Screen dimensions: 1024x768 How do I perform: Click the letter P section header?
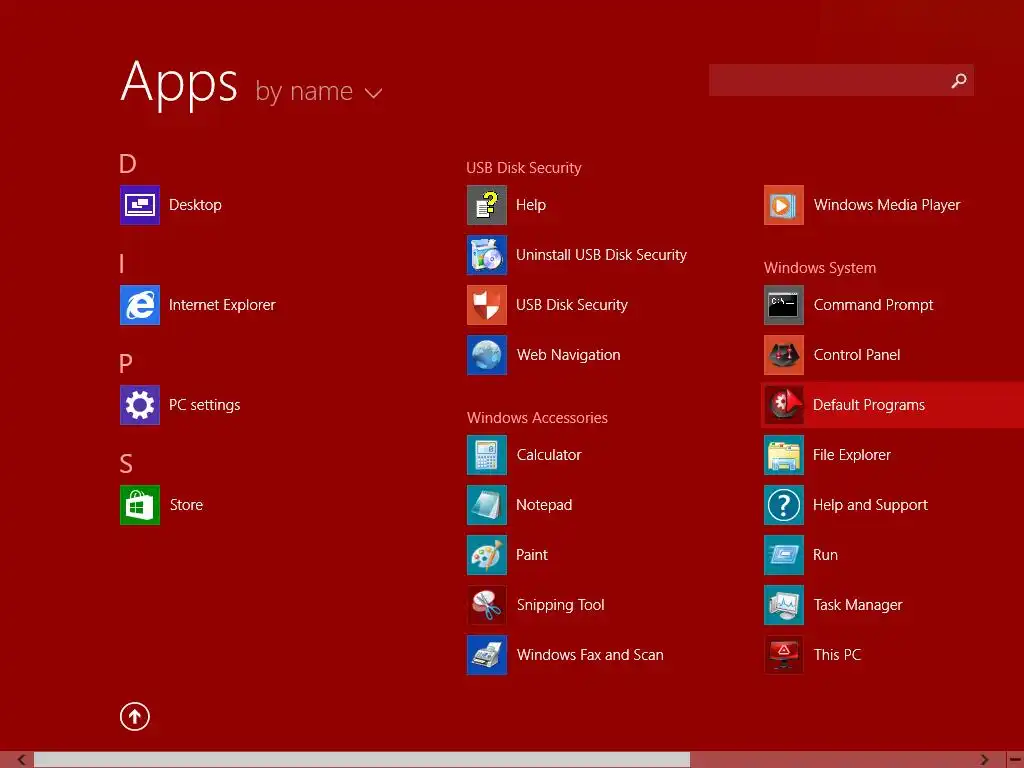pyautogui.click(x=126, y=363)
